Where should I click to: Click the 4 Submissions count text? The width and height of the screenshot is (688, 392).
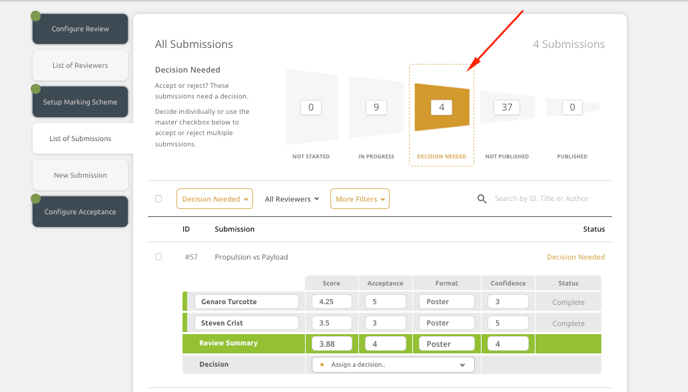coord(569,44)
